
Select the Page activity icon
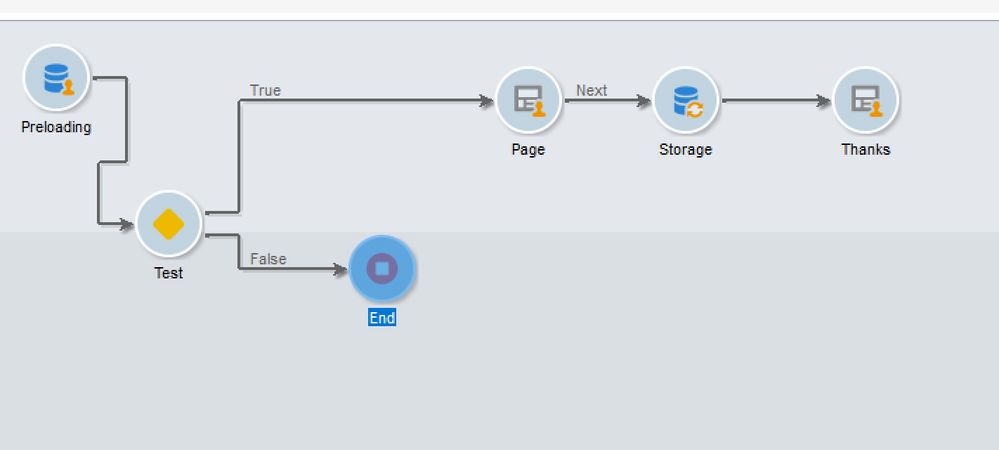point(528,100)
